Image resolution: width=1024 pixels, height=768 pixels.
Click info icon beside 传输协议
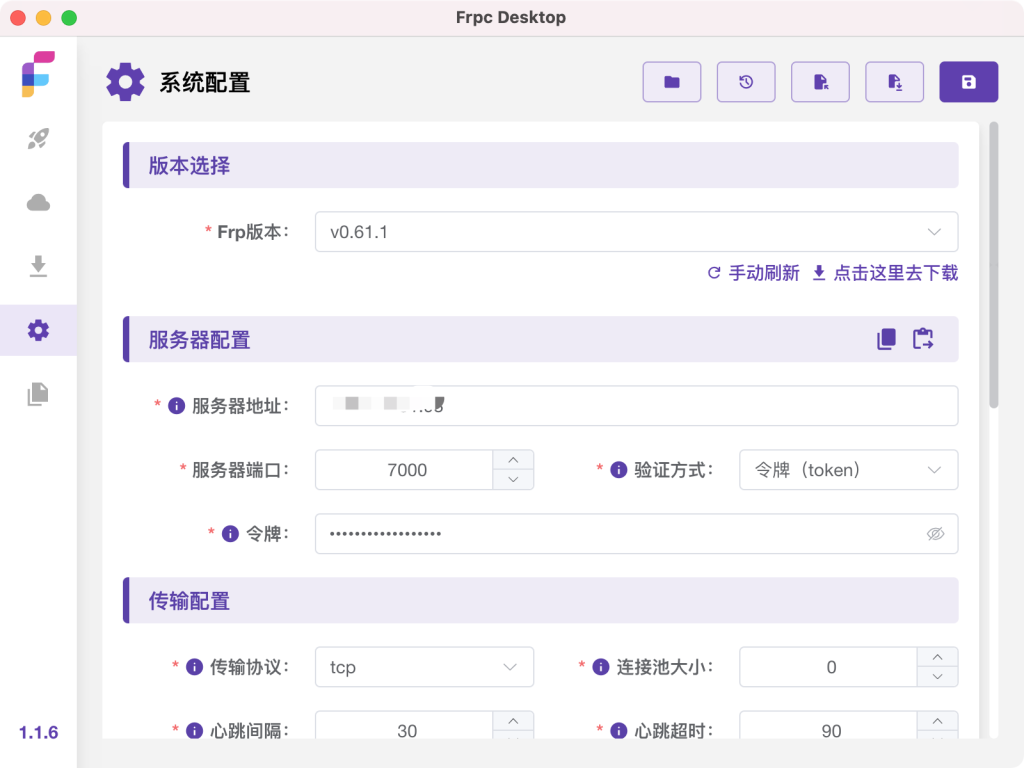click(x=194, y=667)
